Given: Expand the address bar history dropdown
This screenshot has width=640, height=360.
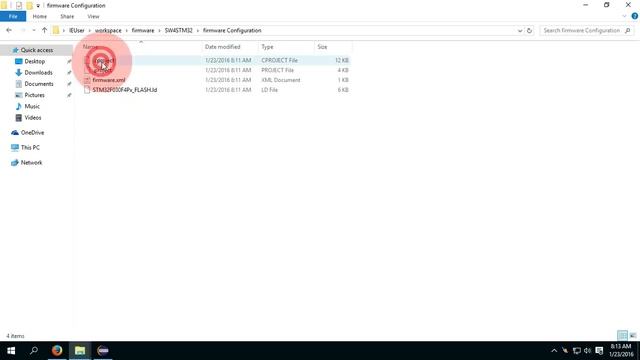Looking at the screenshot, I should pos(520,31).
